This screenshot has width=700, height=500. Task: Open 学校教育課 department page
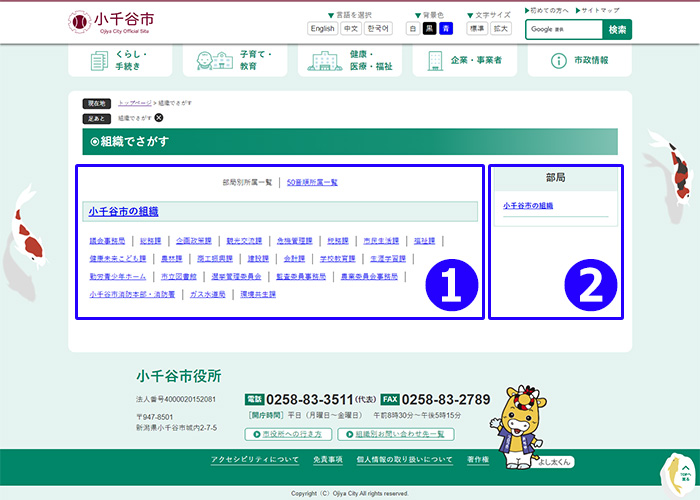(x=338, y=258)
